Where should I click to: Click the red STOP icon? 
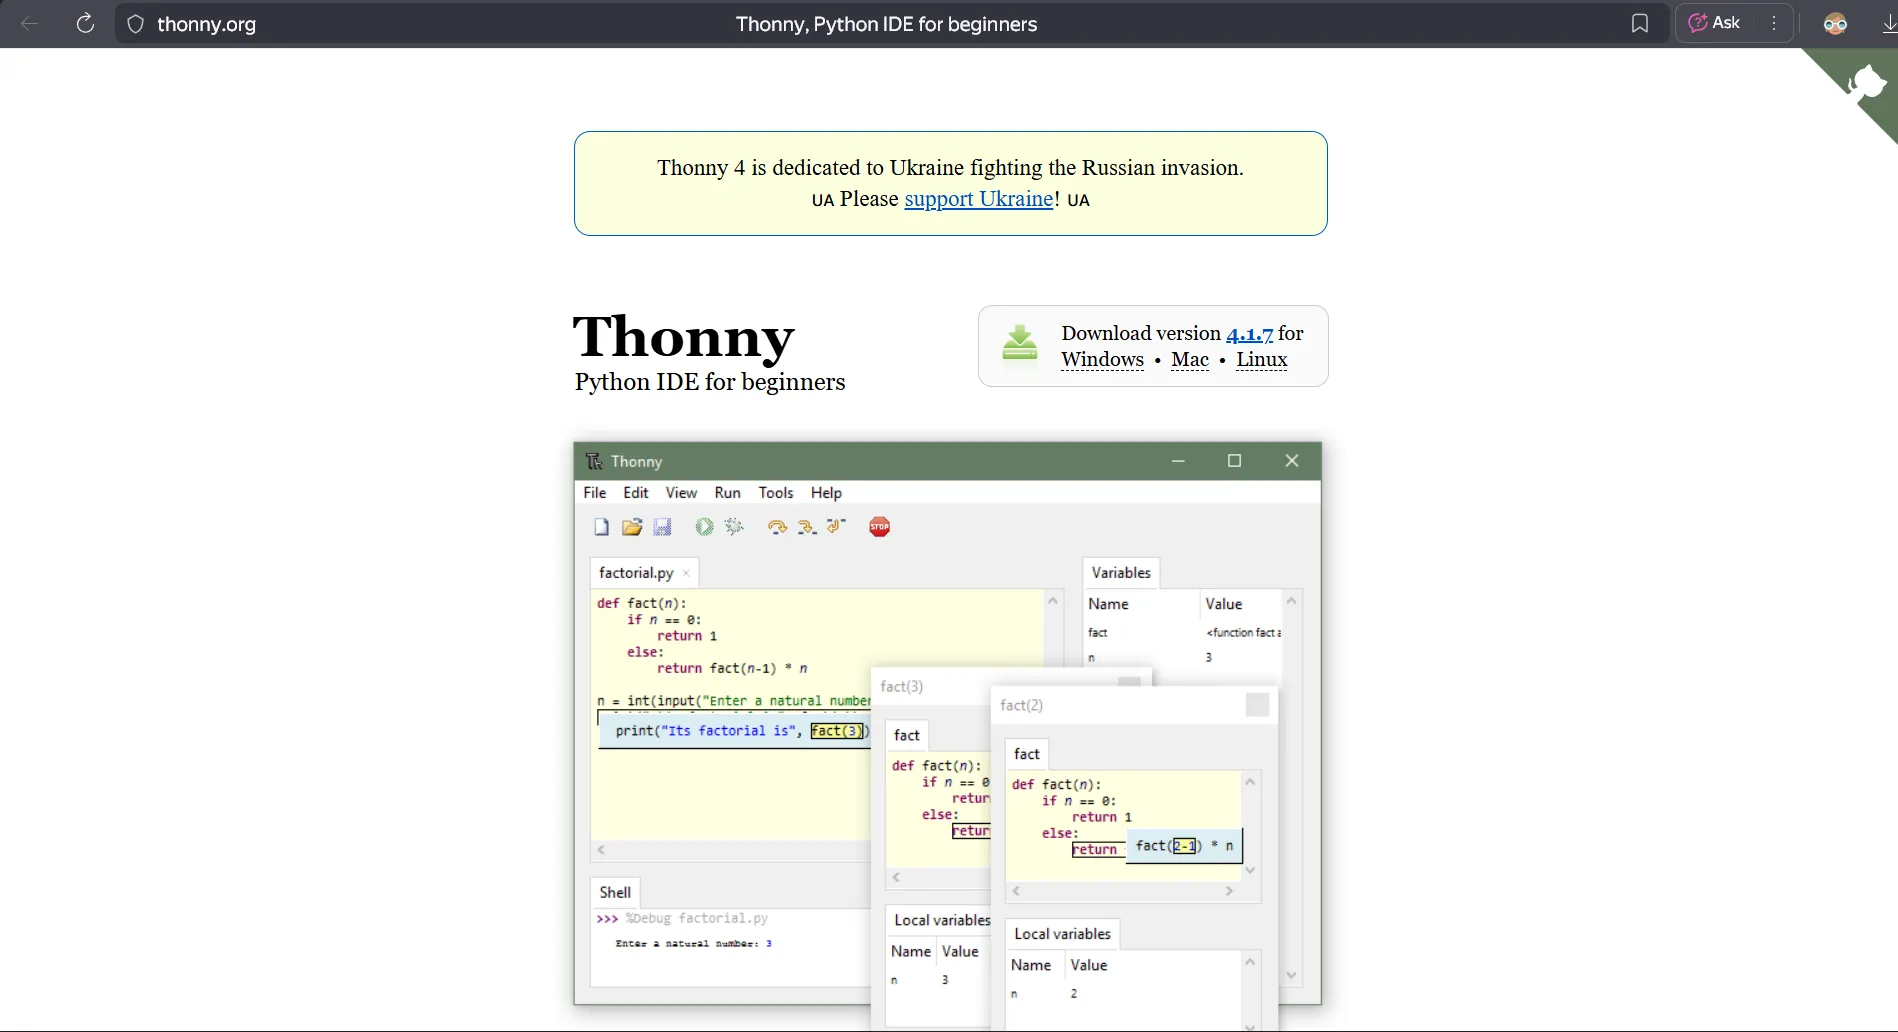879,527
